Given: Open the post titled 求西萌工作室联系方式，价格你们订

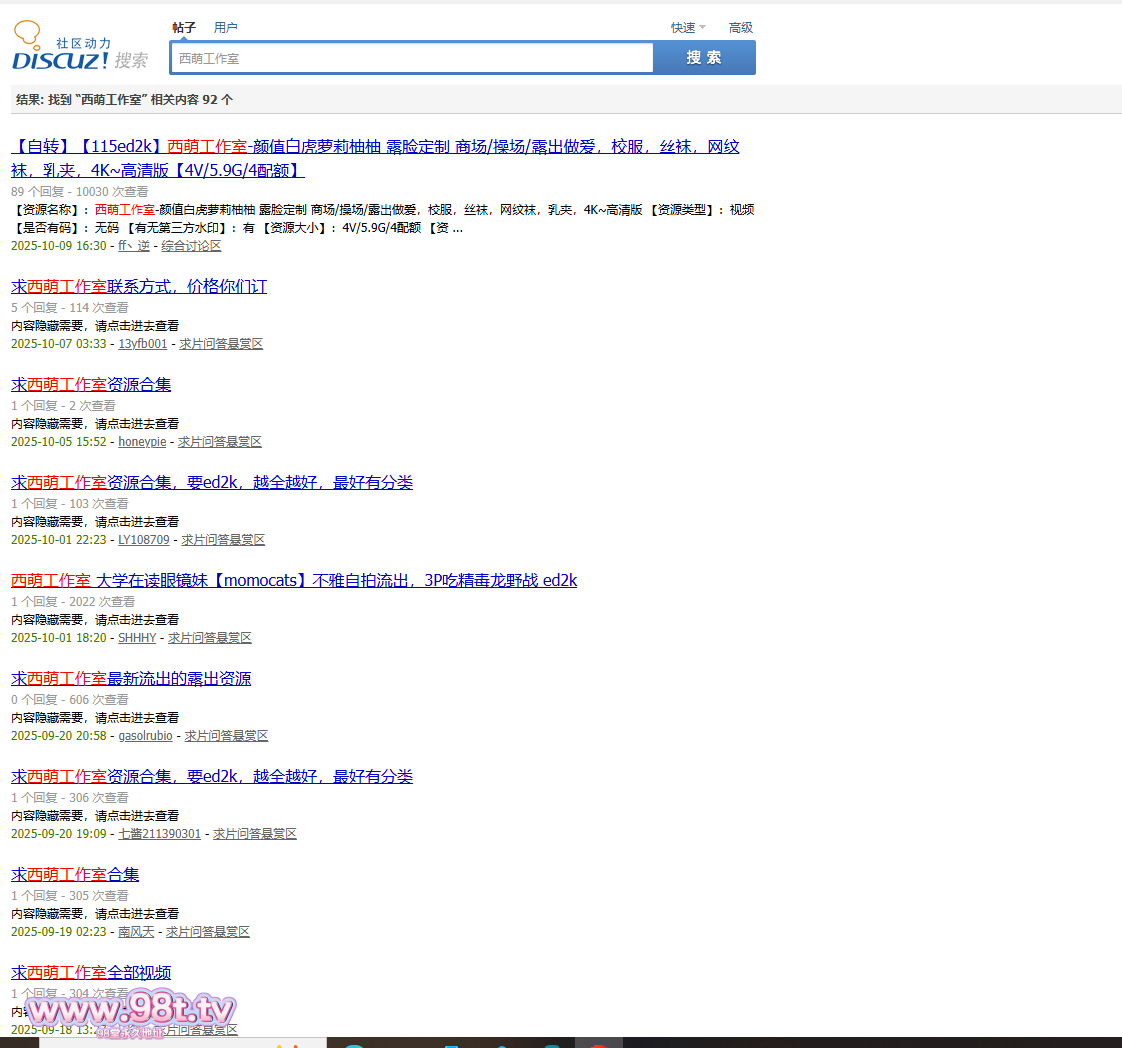Looking at the screenshot, I should [139, 287].
